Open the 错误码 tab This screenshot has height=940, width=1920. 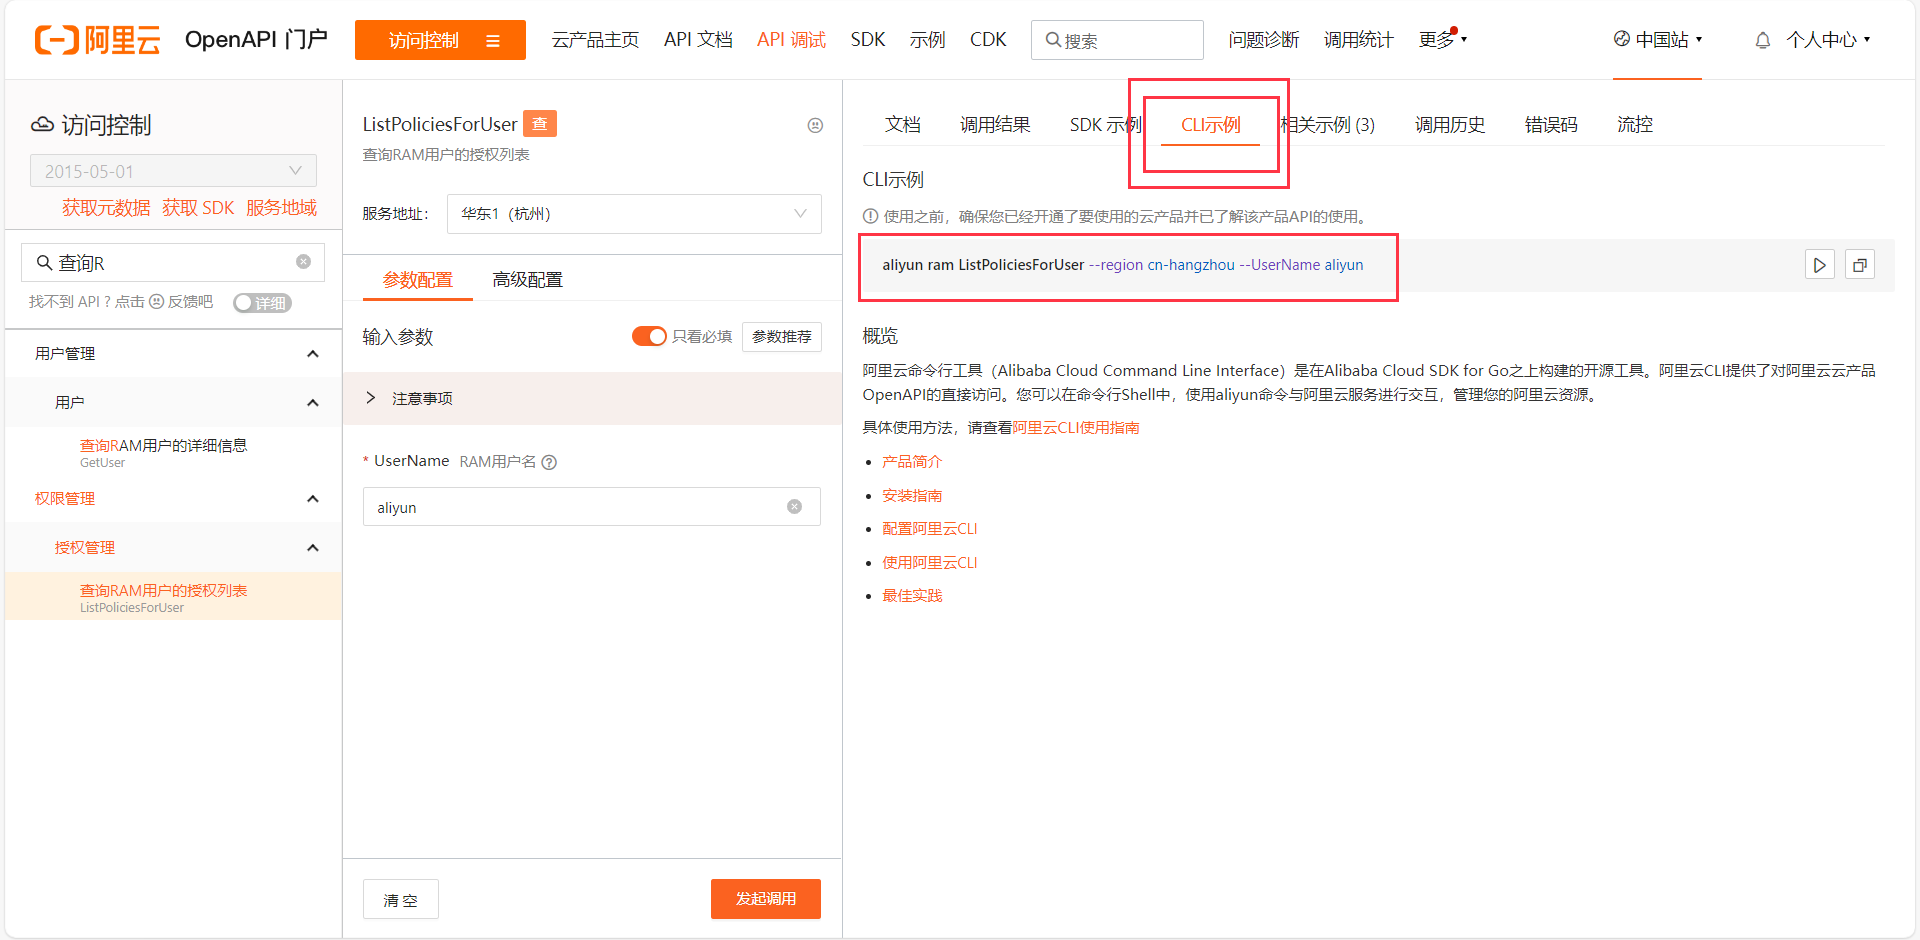point(1551,125)
